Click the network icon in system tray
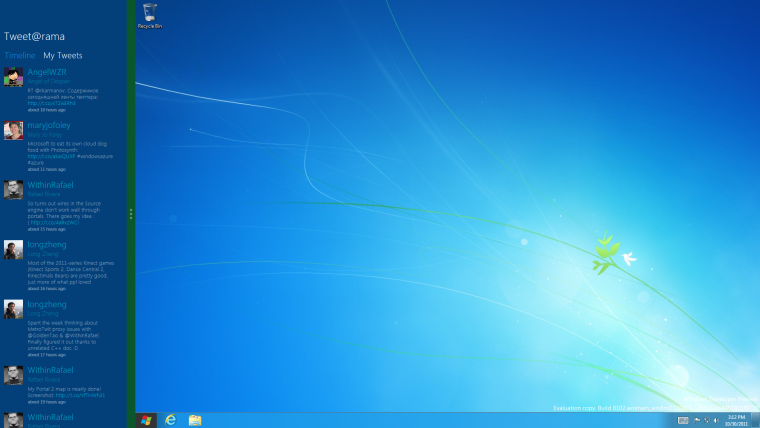Image resolution: width=760 pixels, height=428 pixels. [707, 420]
